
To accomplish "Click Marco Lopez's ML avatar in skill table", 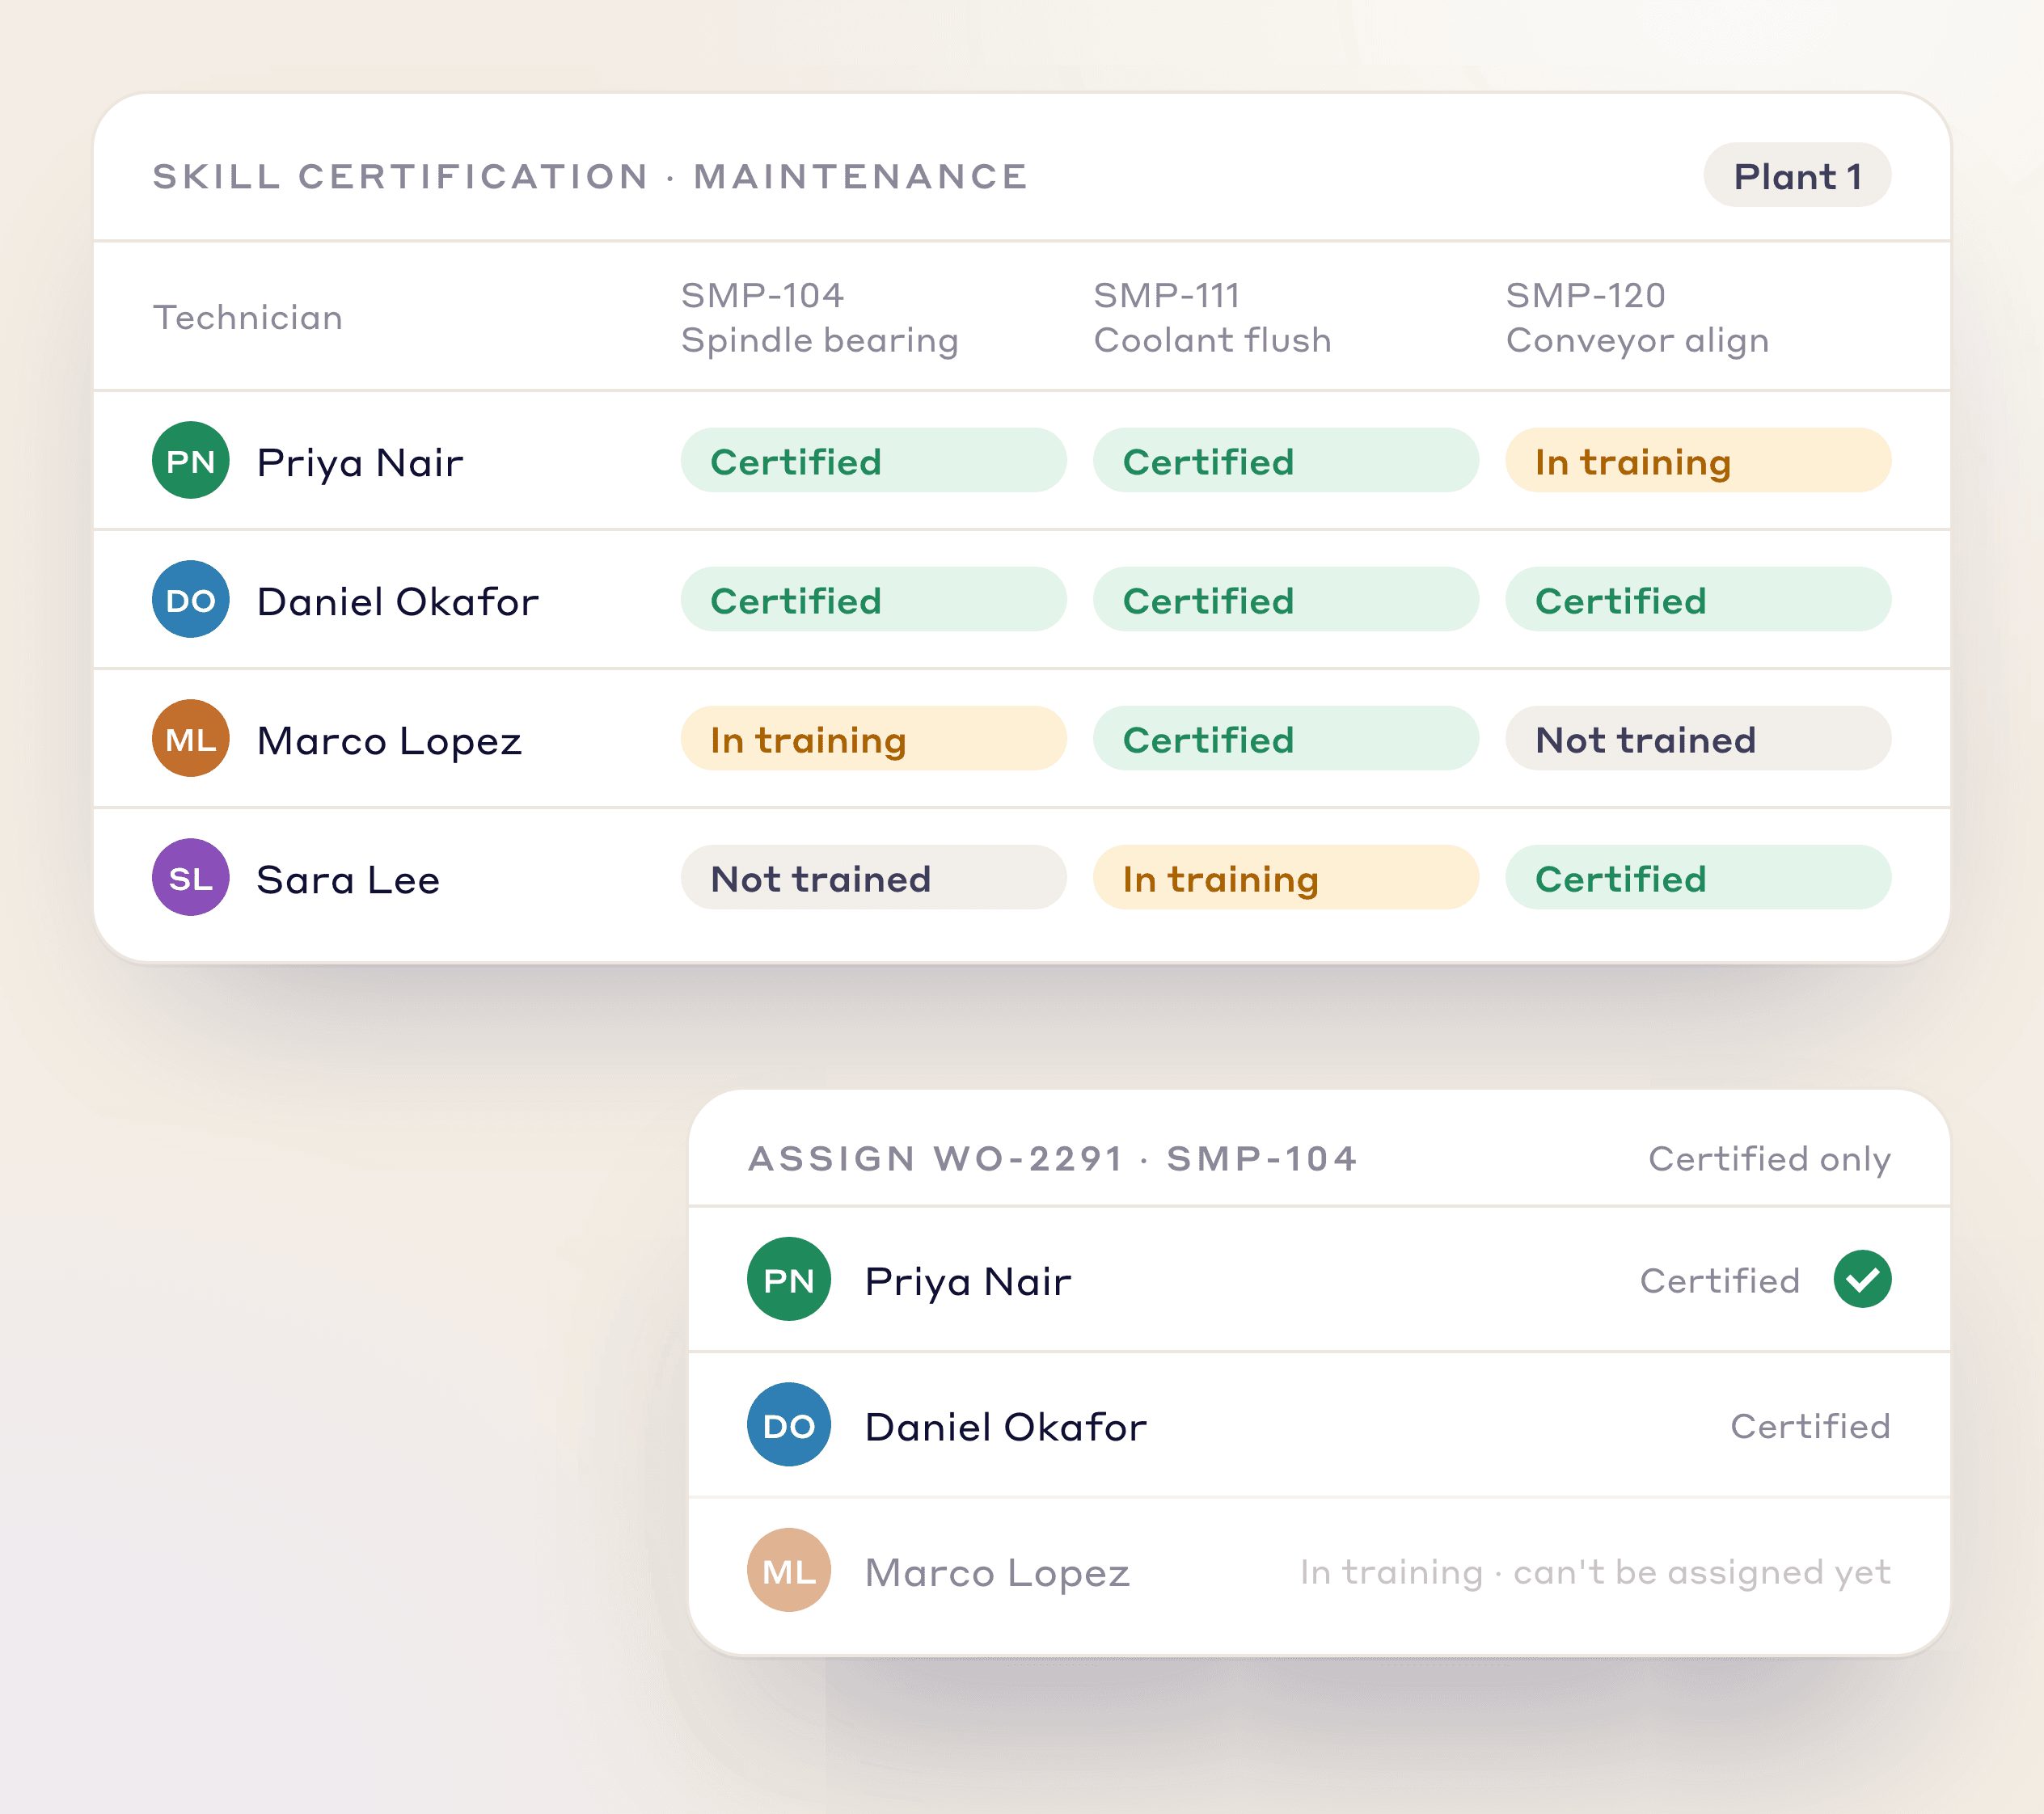I will [x=190, y=739].
